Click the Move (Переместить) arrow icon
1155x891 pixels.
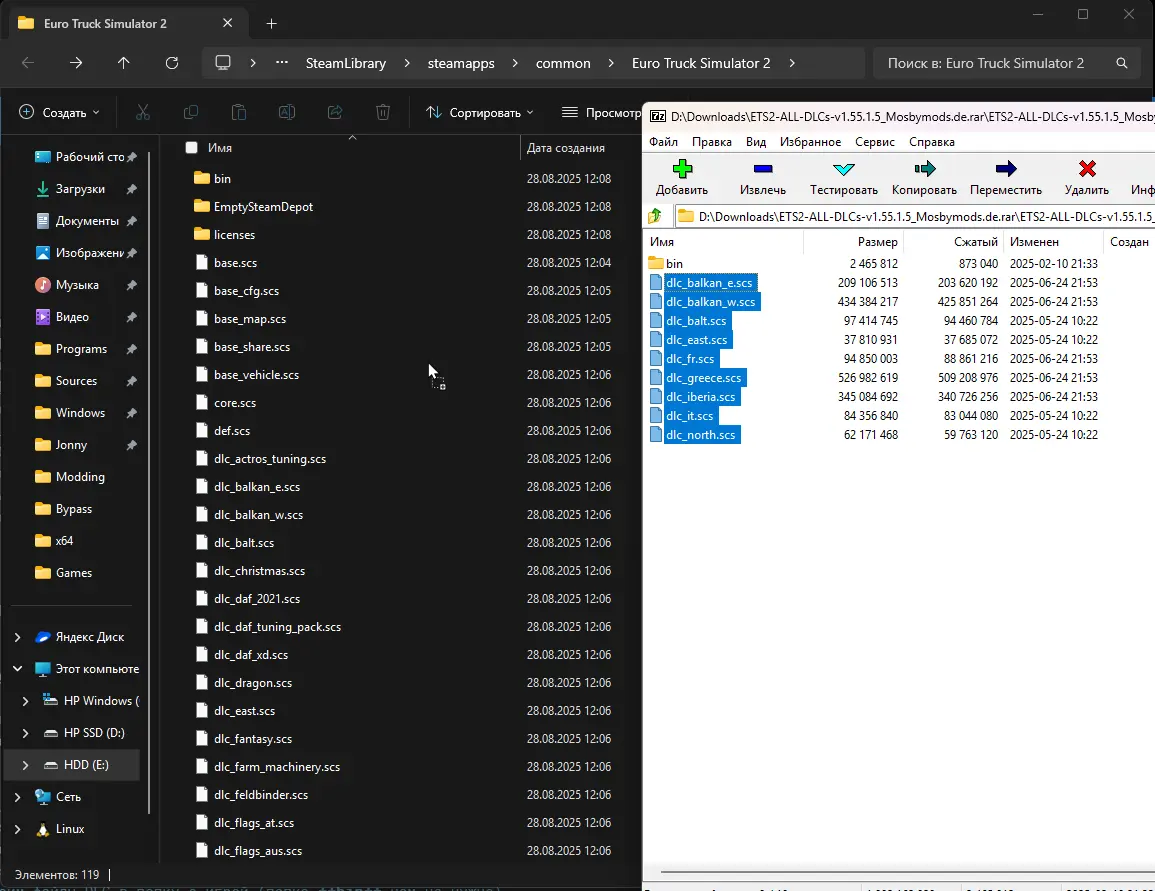(1005, 169)
